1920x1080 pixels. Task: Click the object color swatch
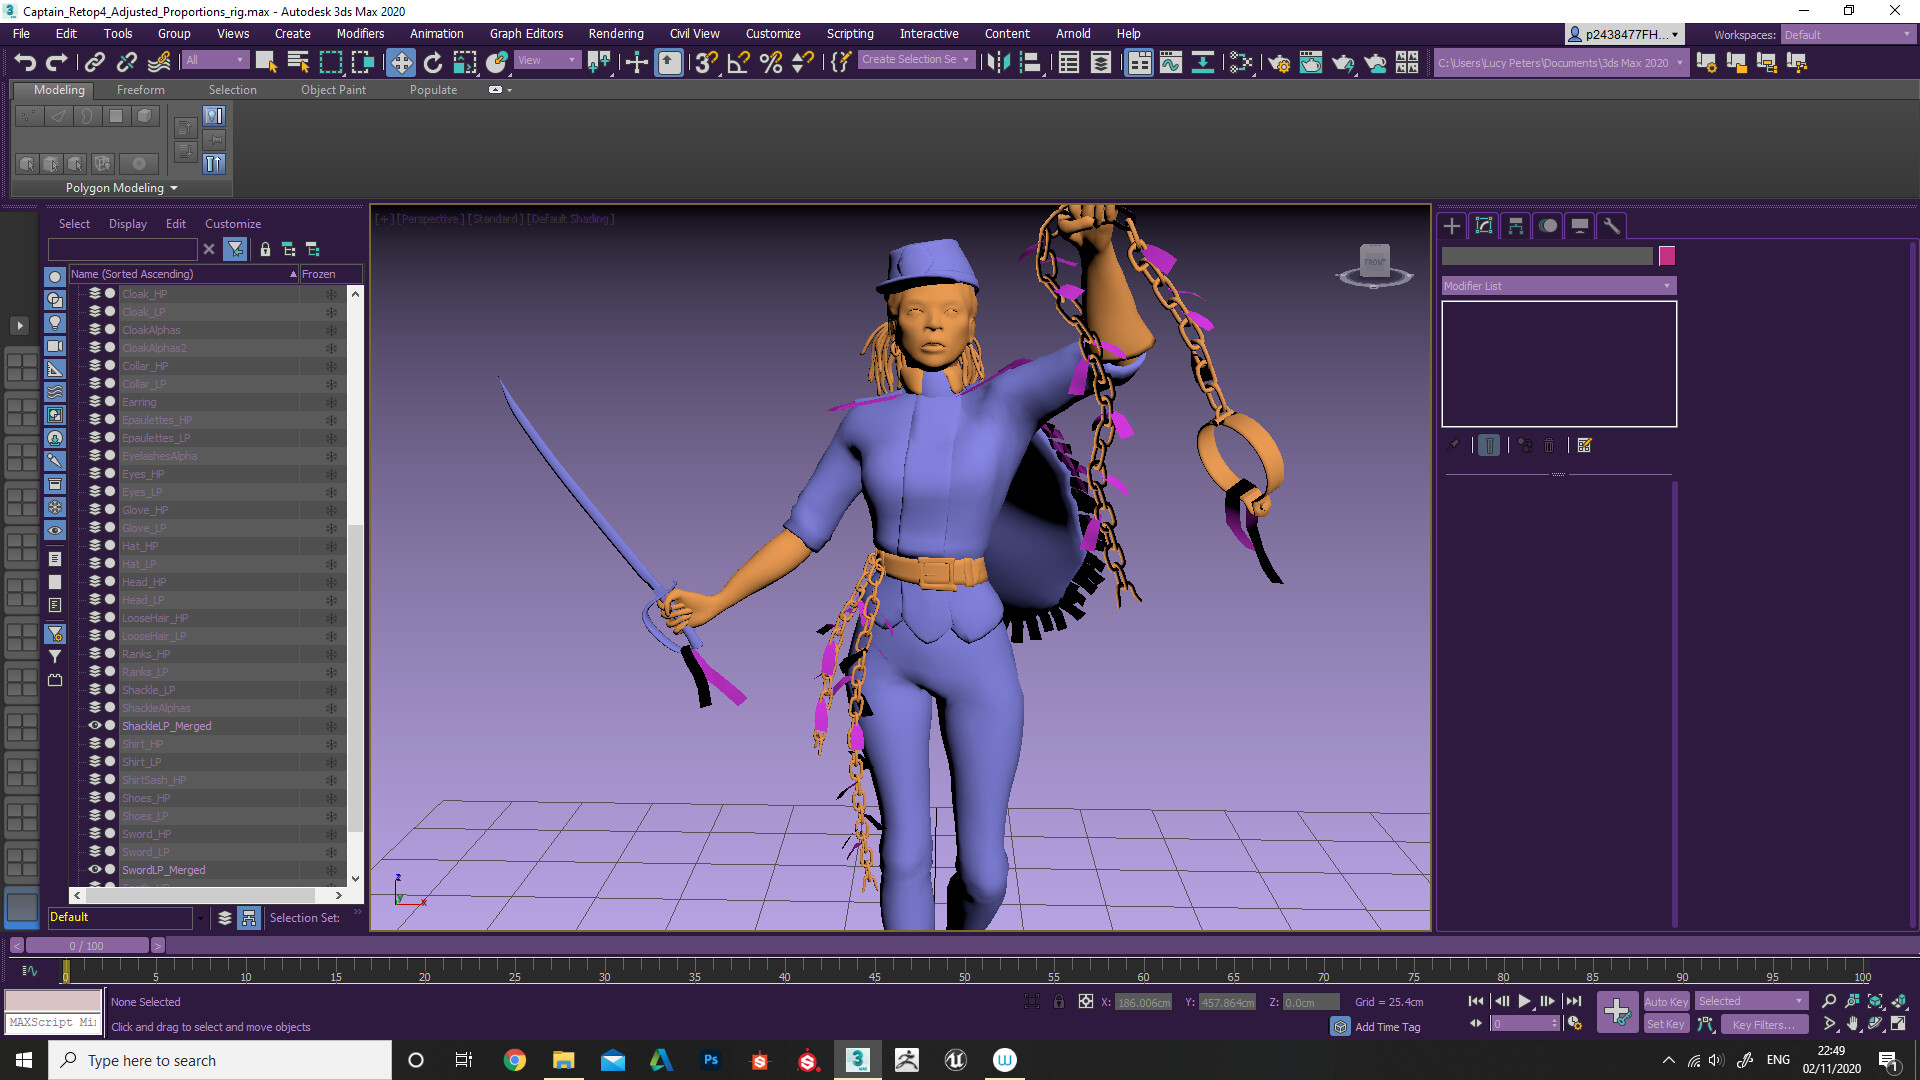tap(1666, 256)
